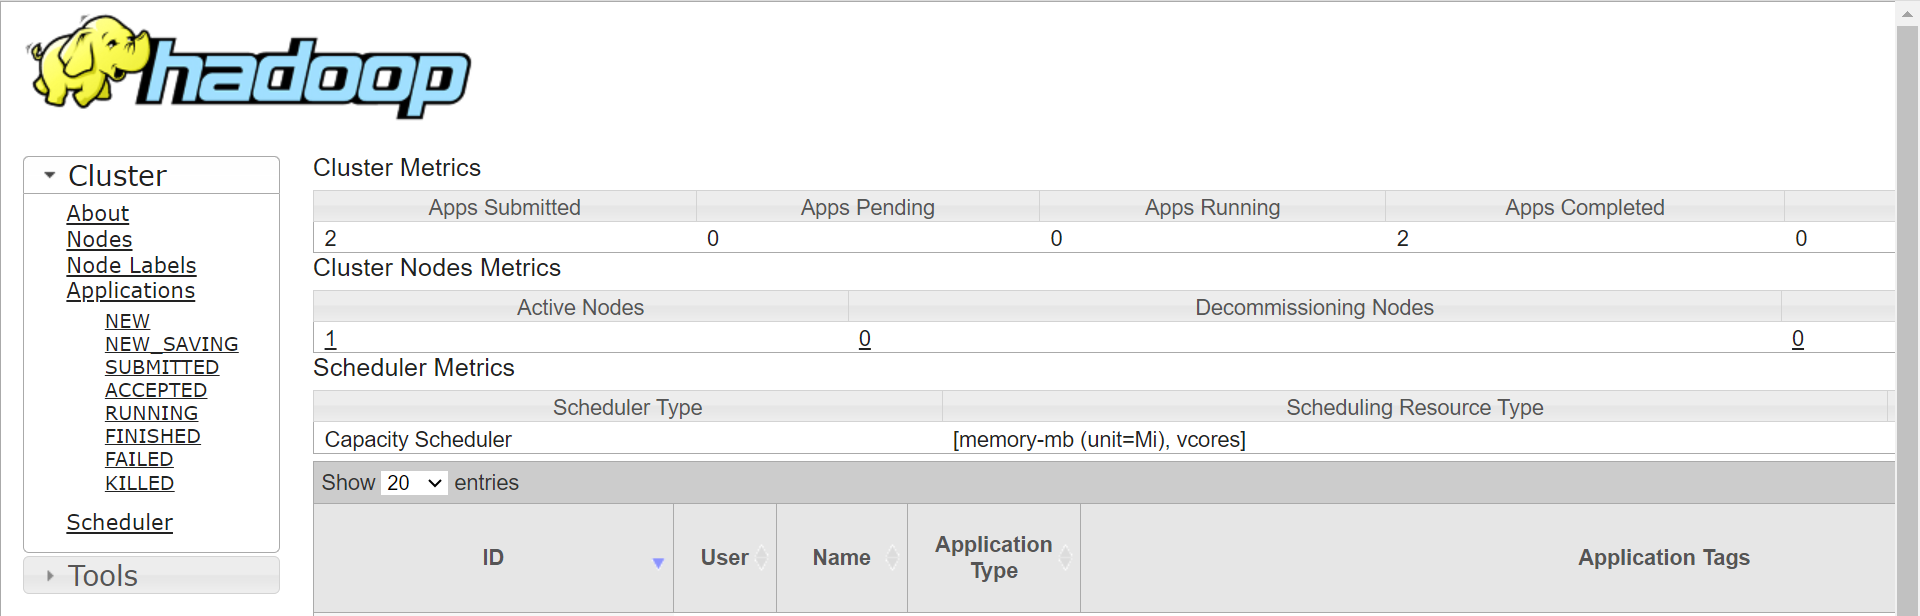Click the Hadoop elephant logo
1920x616 pixels.
250,67
